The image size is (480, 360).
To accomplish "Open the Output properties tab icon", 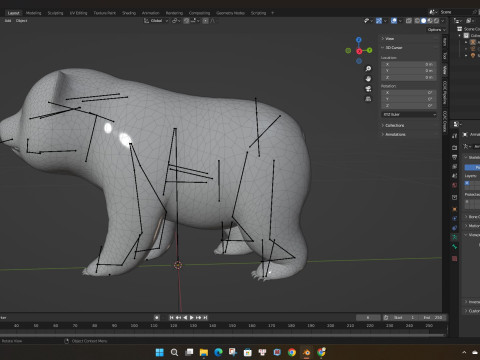I will 455,157.
